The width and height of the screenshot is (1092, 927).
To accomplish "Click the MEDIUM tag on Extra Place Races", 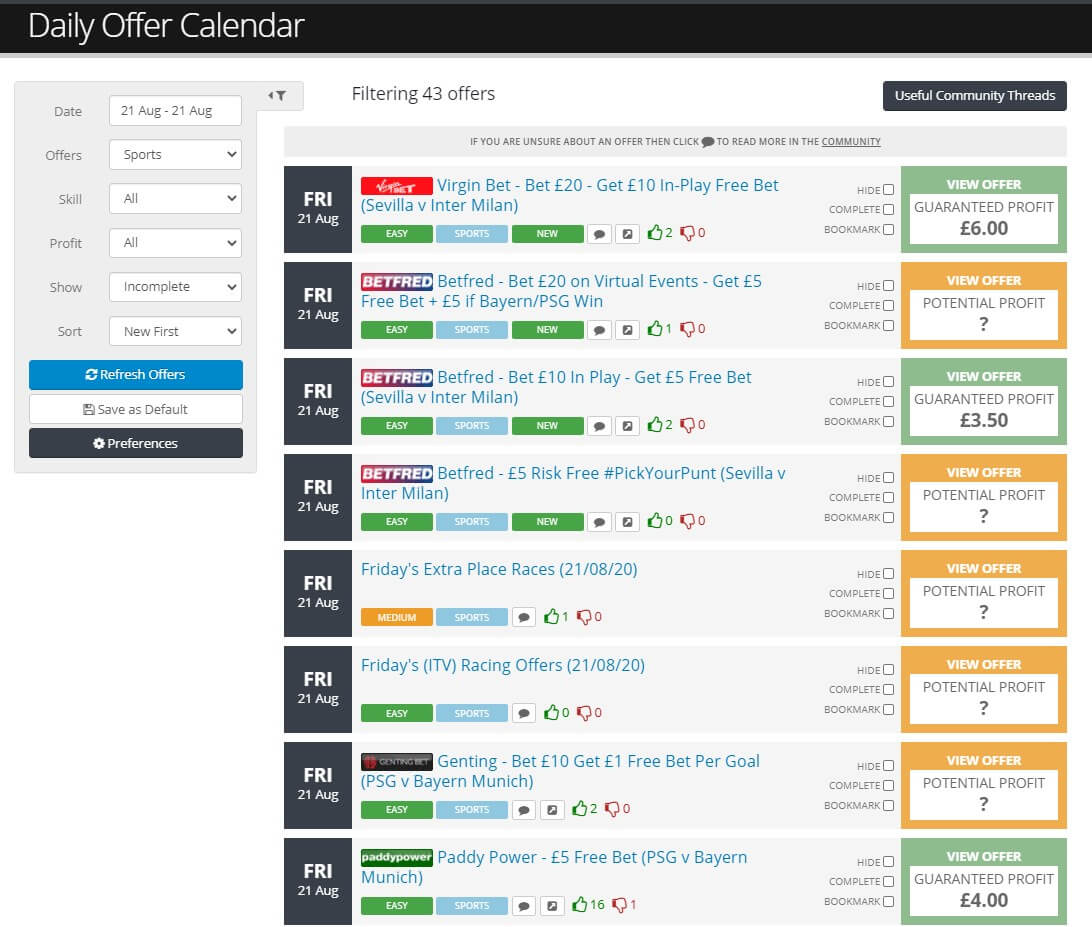I will coord(397,617).
